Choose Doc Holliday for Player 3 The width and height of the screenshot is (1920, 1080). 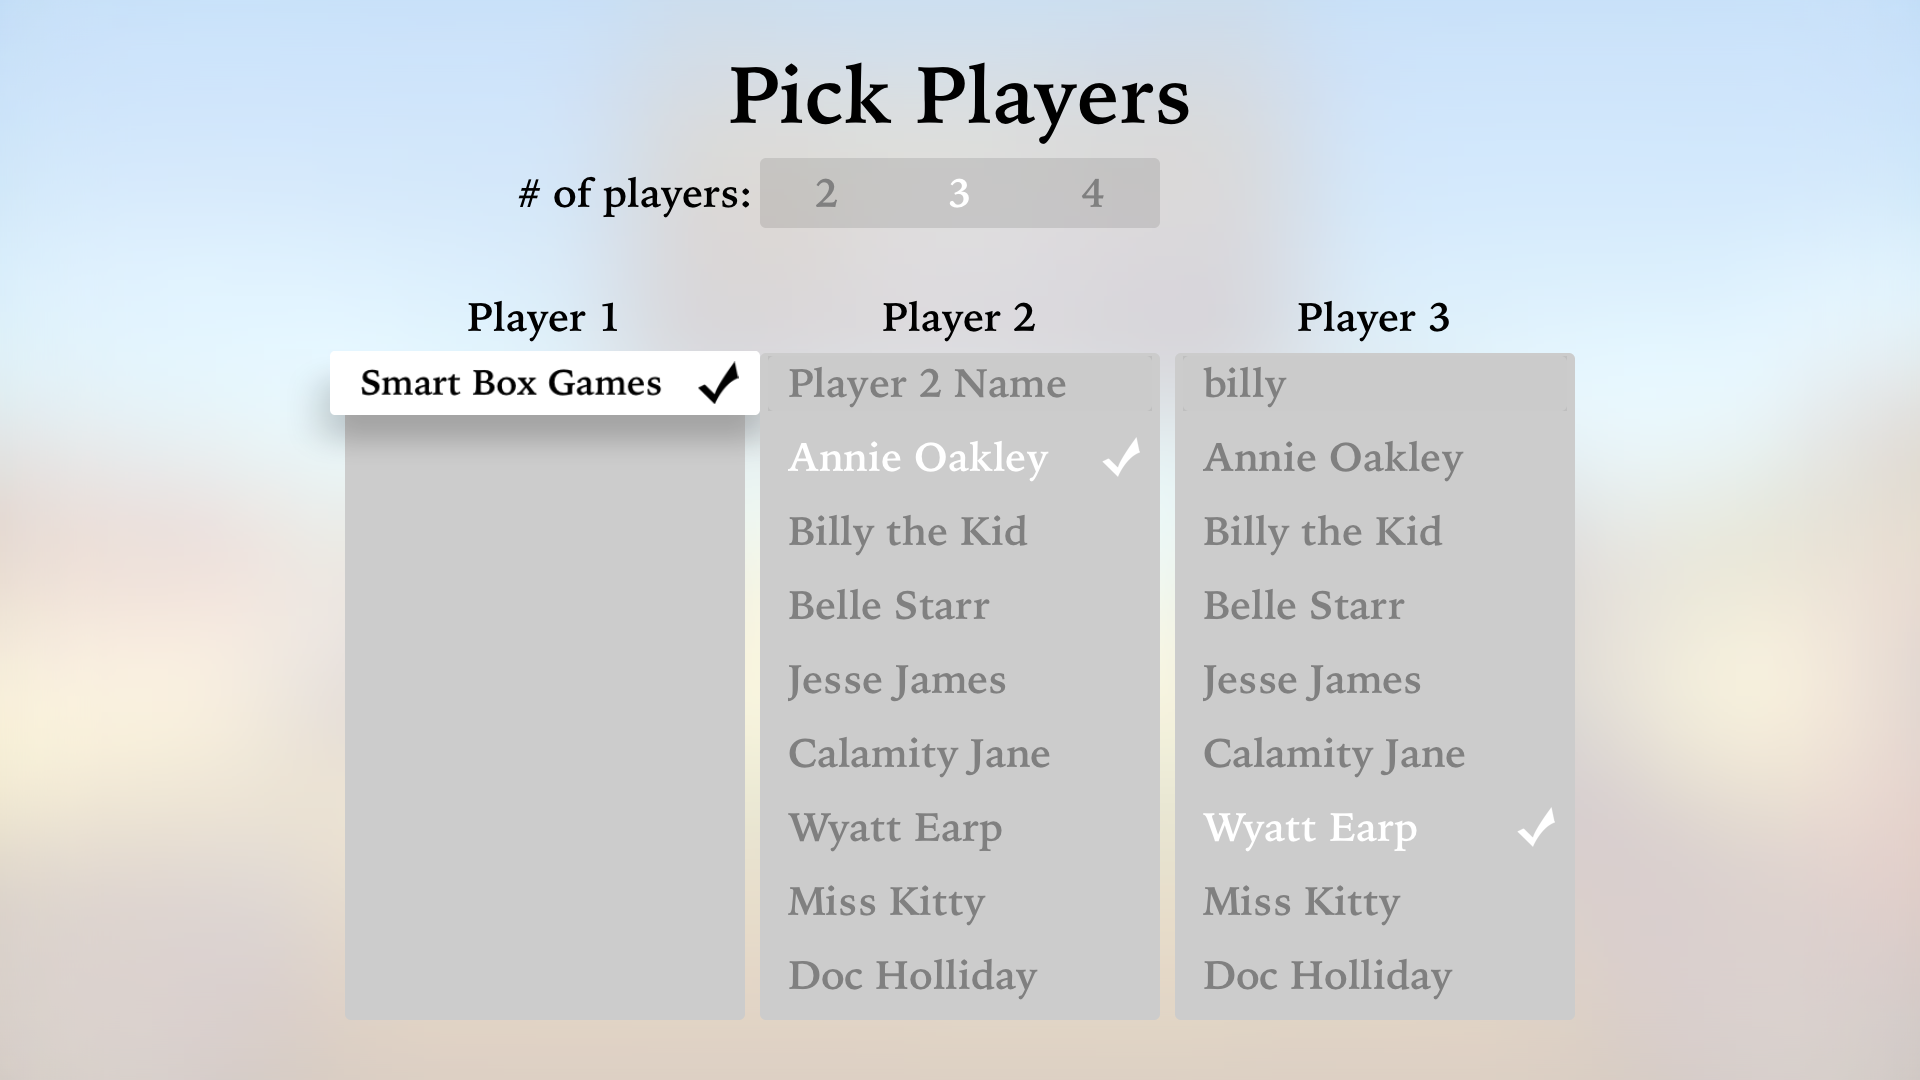(x=1327, y=975)
